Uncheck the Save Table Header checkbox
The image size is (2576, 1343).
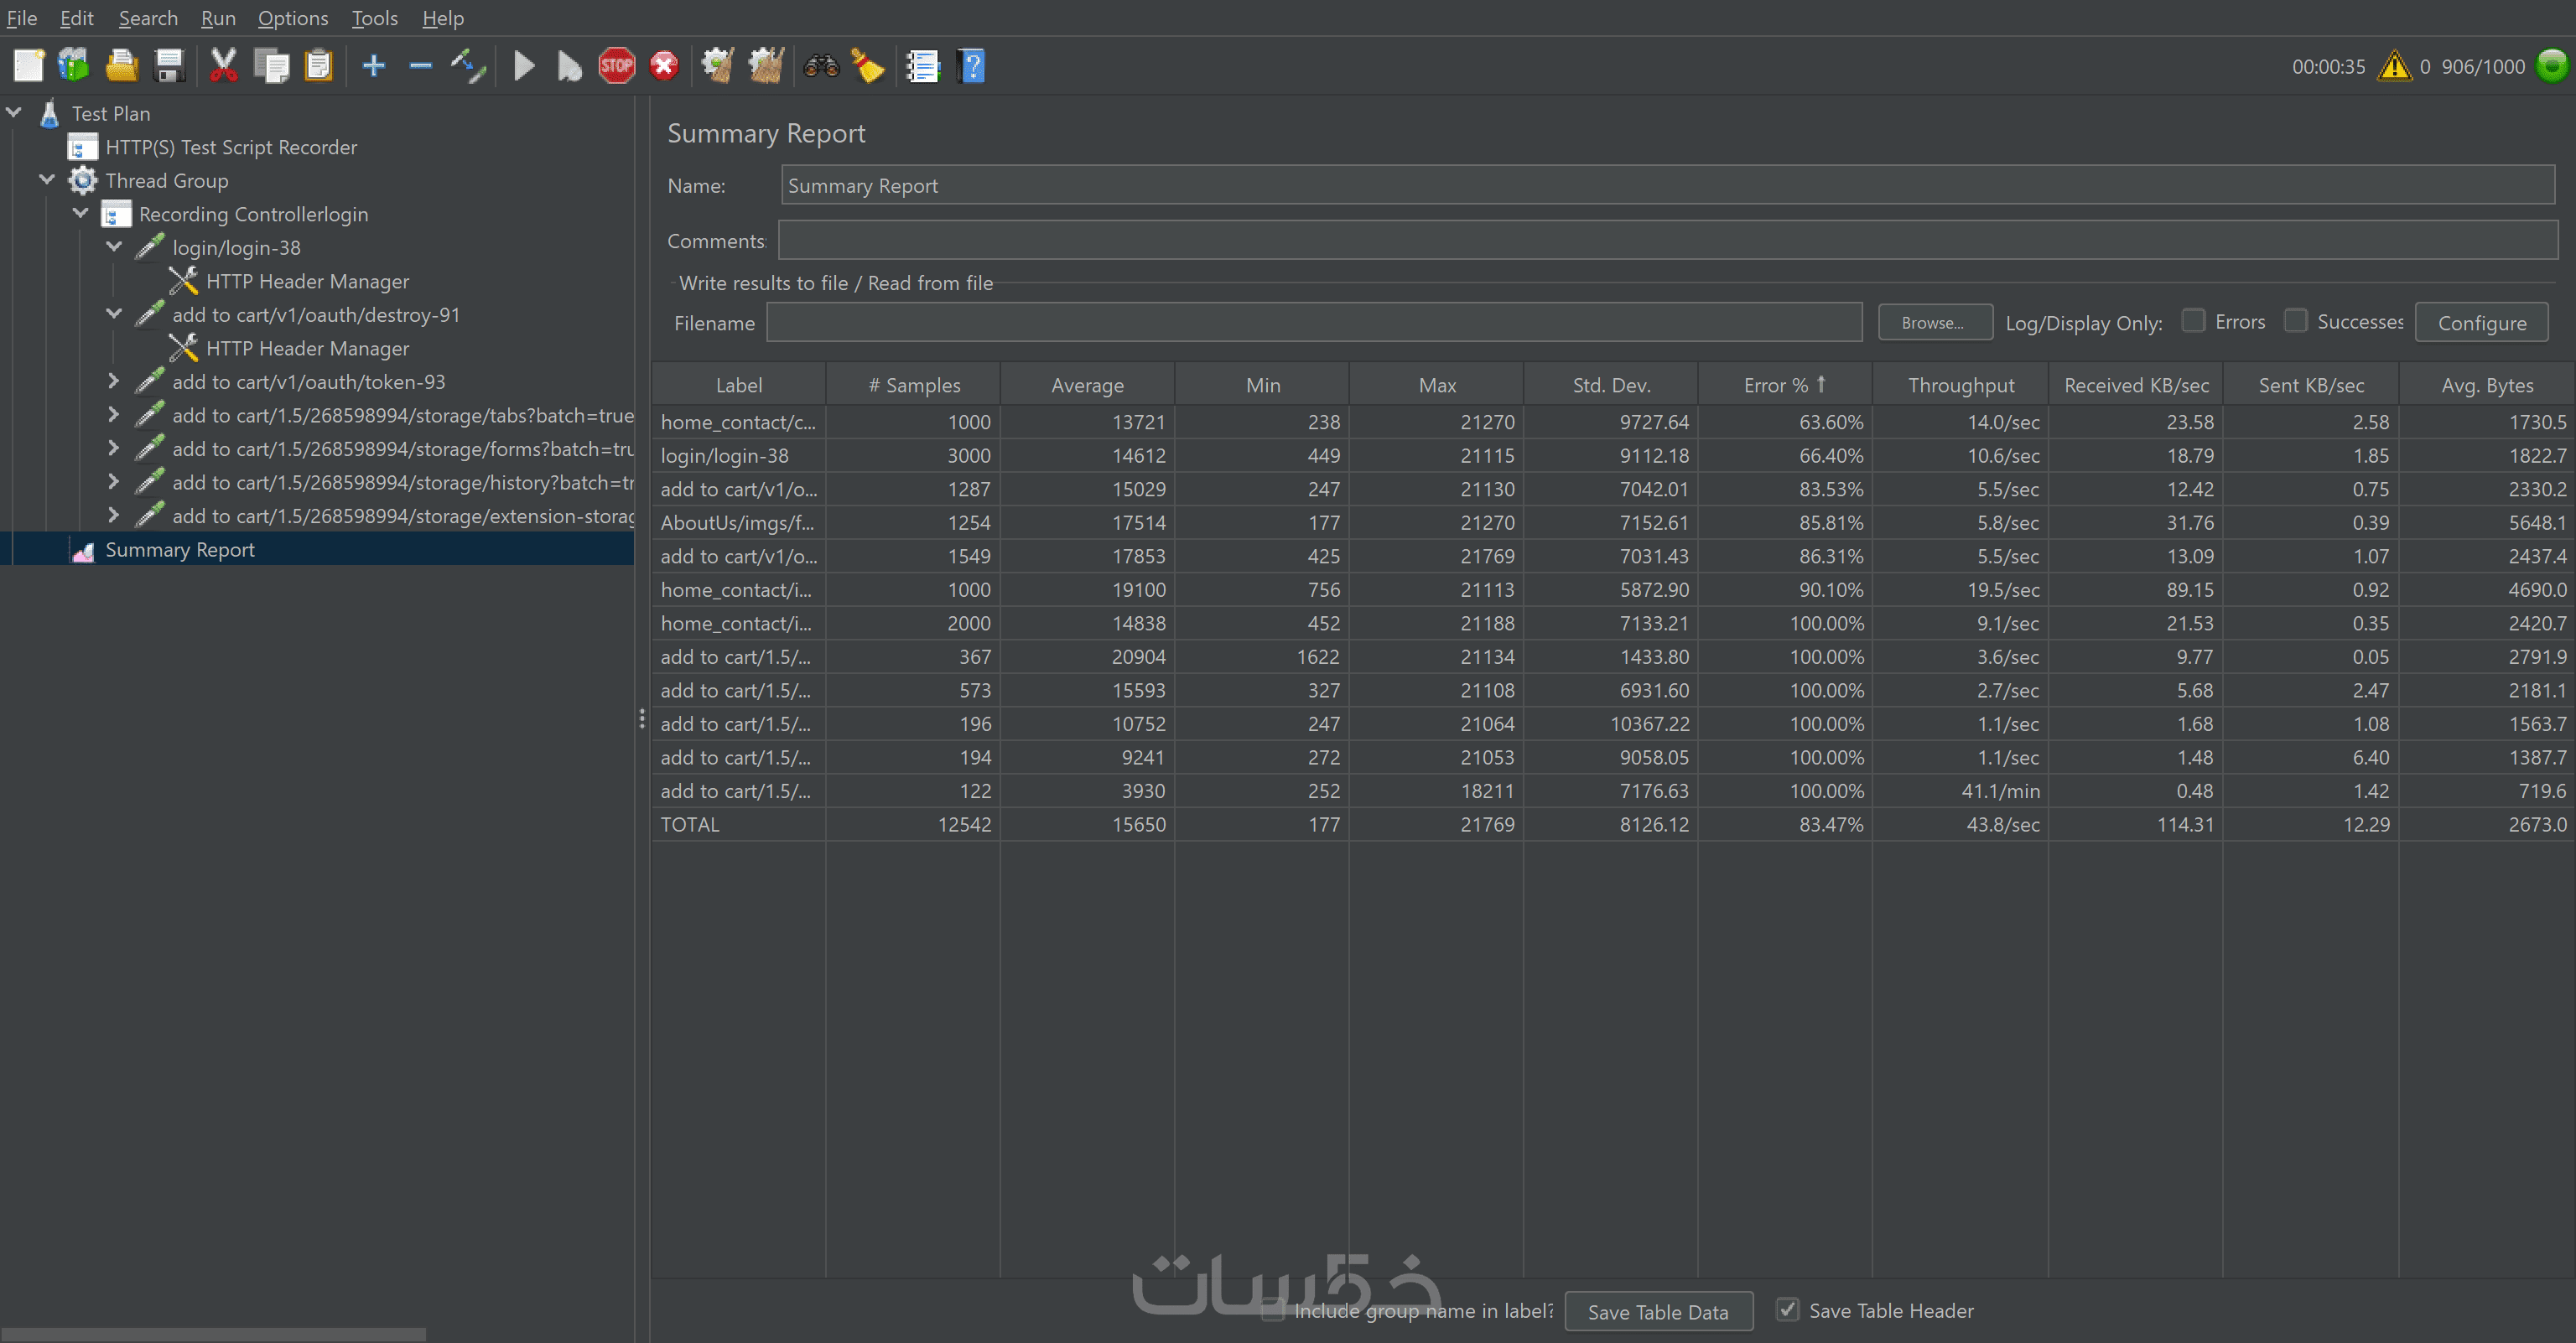click(x=1787, y=1309)
